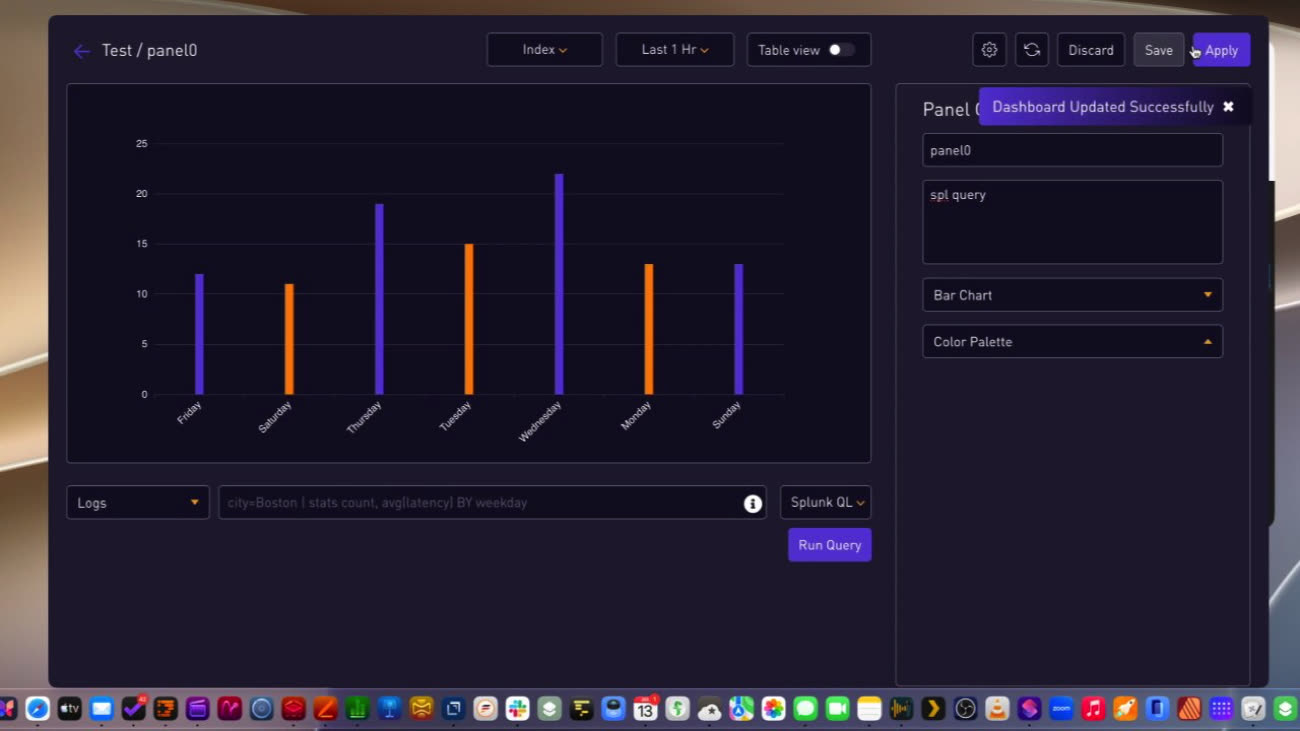Click the Apply button

tap(1221, 50)
